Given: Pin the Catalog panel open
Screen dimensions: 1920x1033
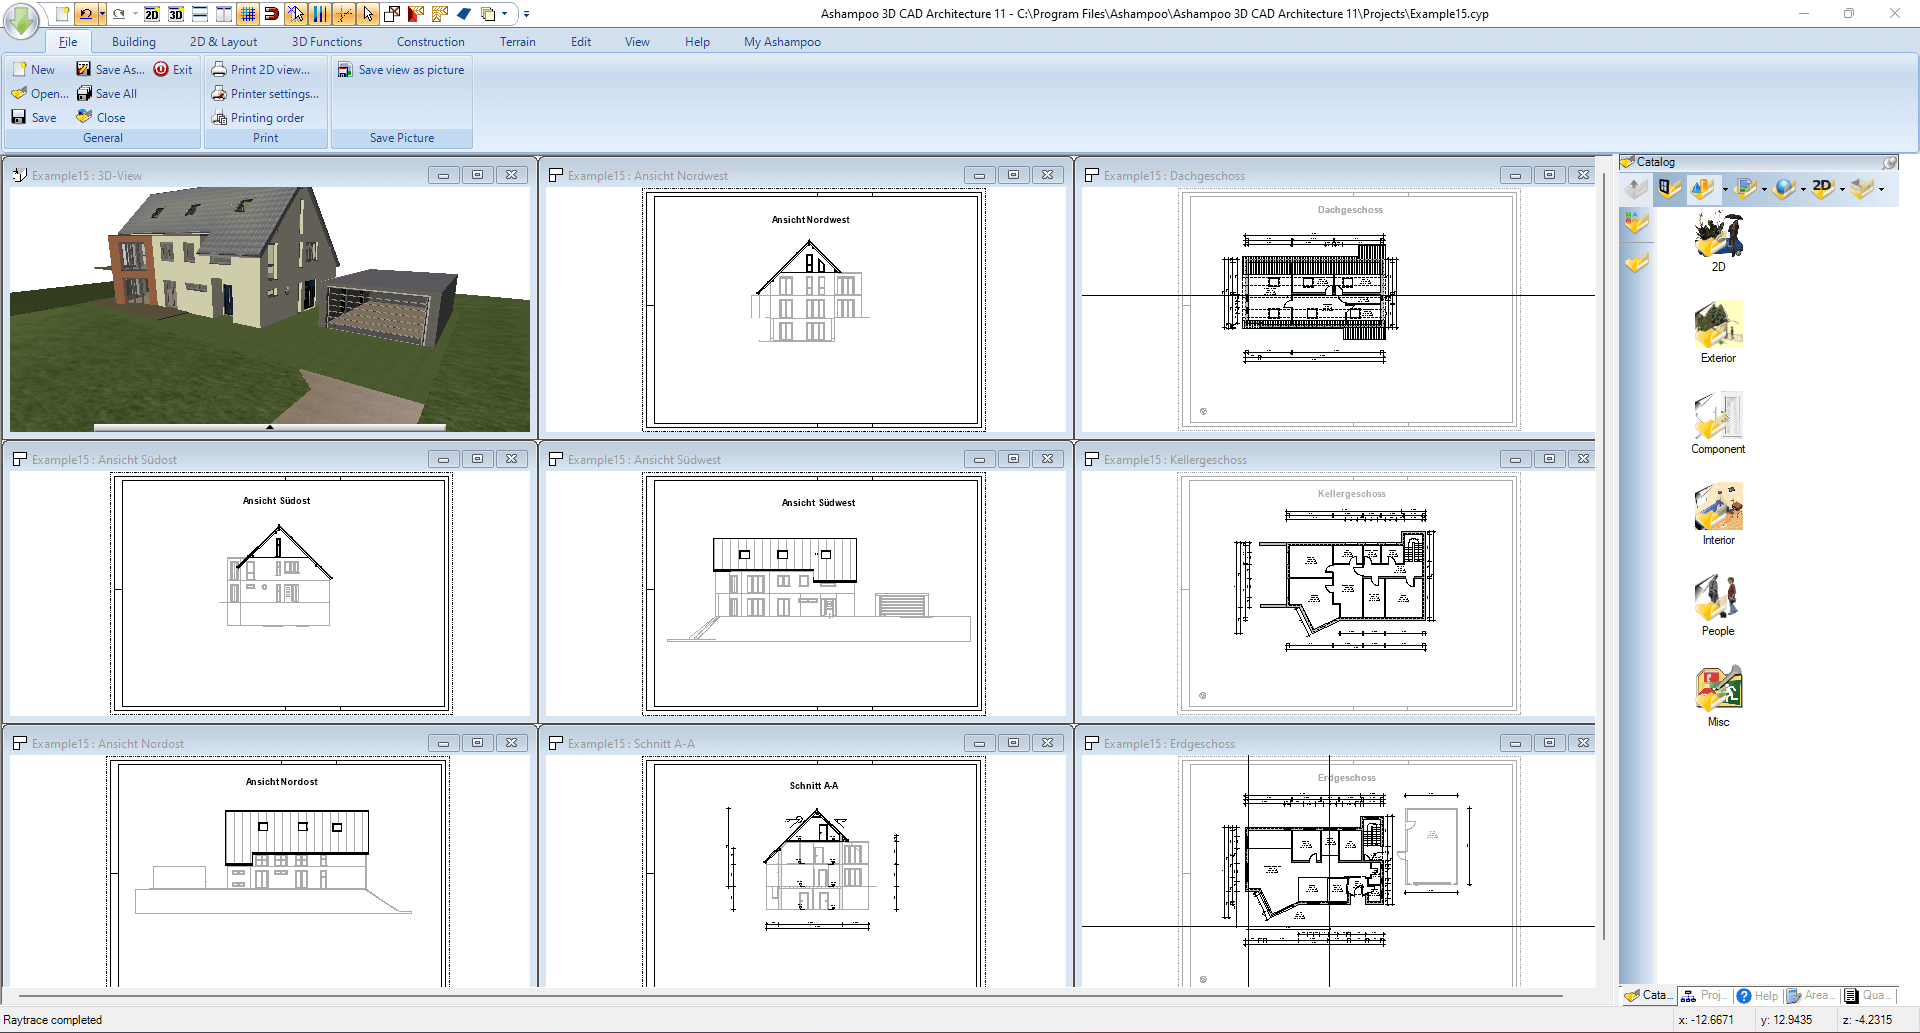Looking at the screenshot, I should tap(1889, 162).
